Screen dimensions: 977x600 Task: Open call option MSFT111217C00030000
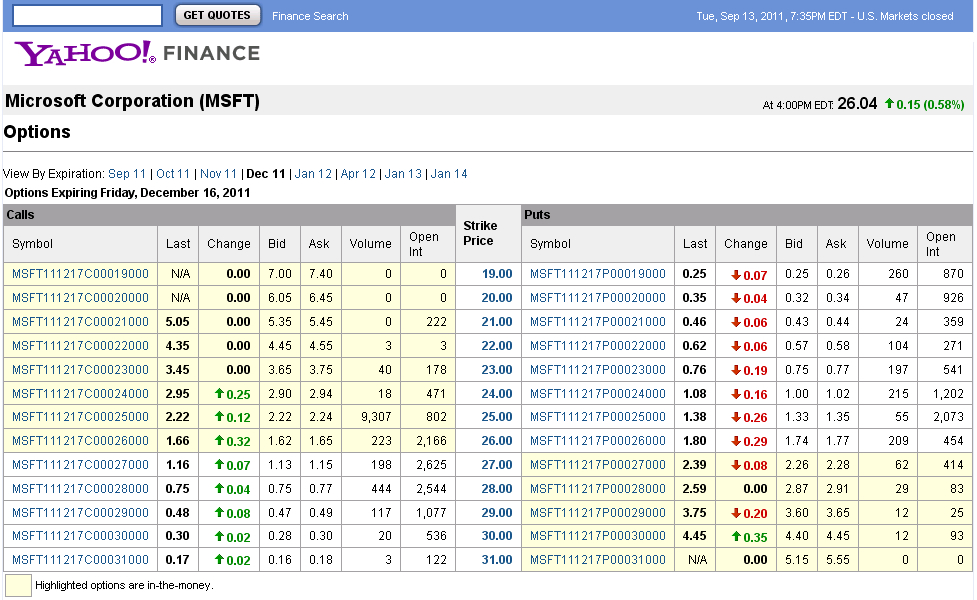pyautogui.click(x=80, y=536)
